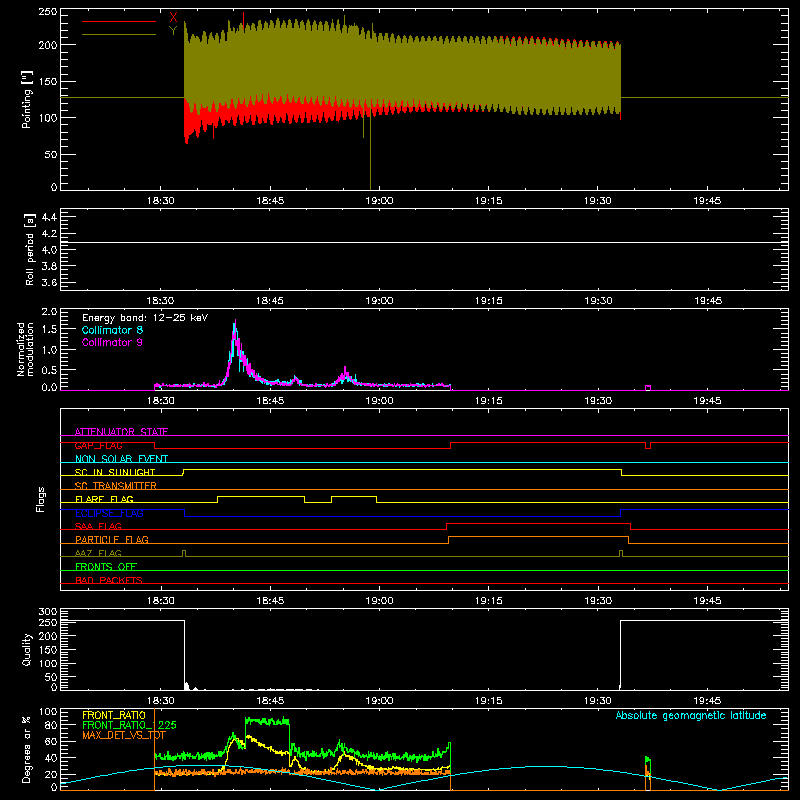Viewport: 800px width, 800px height.
Task: Click the magenta 'Collimator 9' legend entry
Action: coord(112,342)
